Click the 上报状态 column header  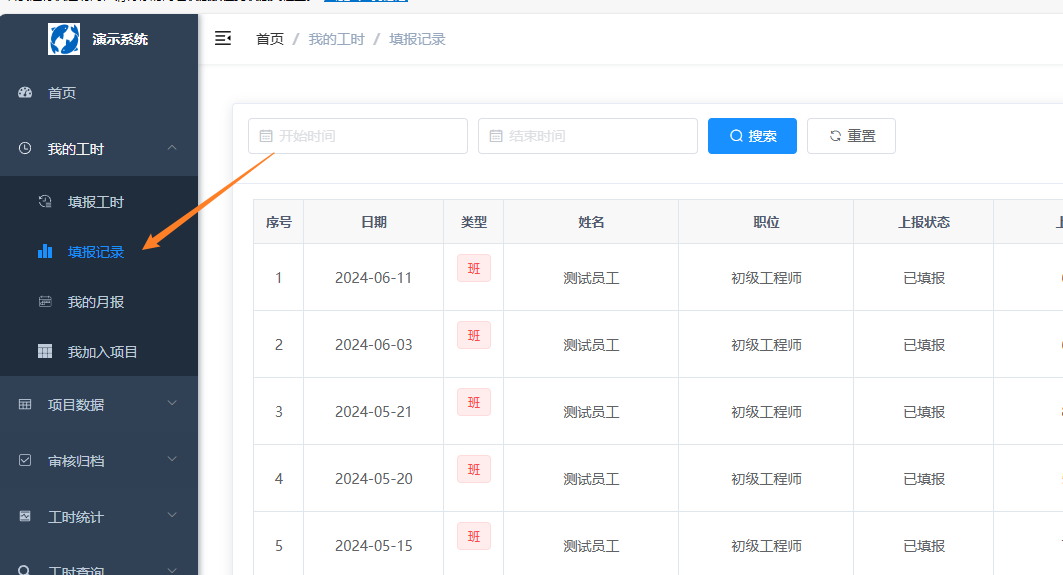pos(924,222)
